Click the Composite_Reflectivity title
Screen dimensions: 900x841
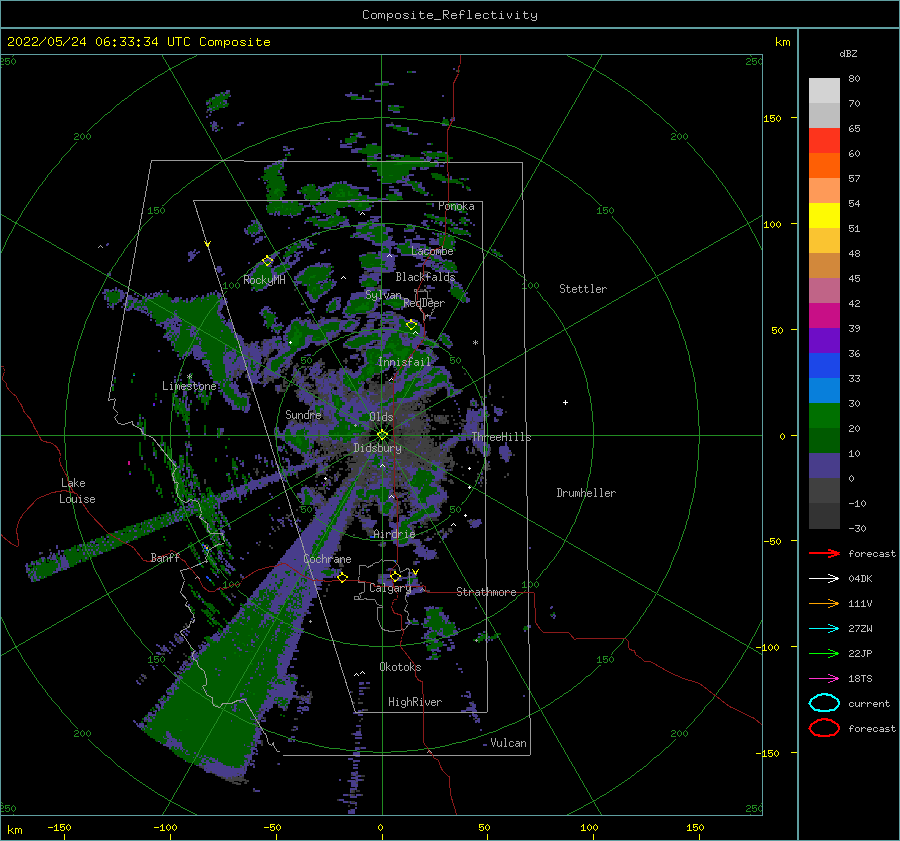pyautogui.click(x=449, y=15)
